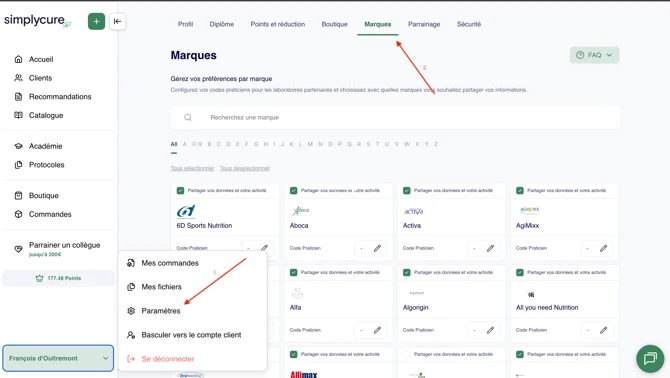Click Tous sélectionner link

click(x=192, y=168)
